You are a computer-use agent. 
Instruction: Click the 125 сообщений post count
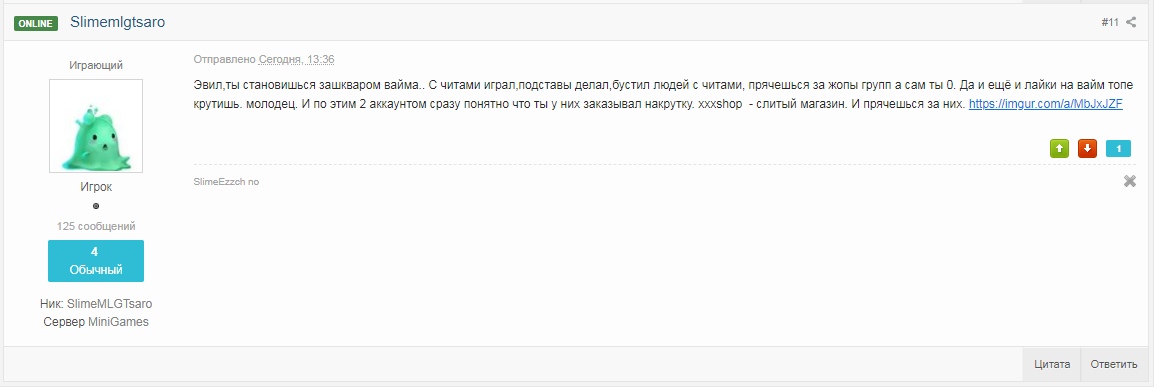(x=96, y=226)
